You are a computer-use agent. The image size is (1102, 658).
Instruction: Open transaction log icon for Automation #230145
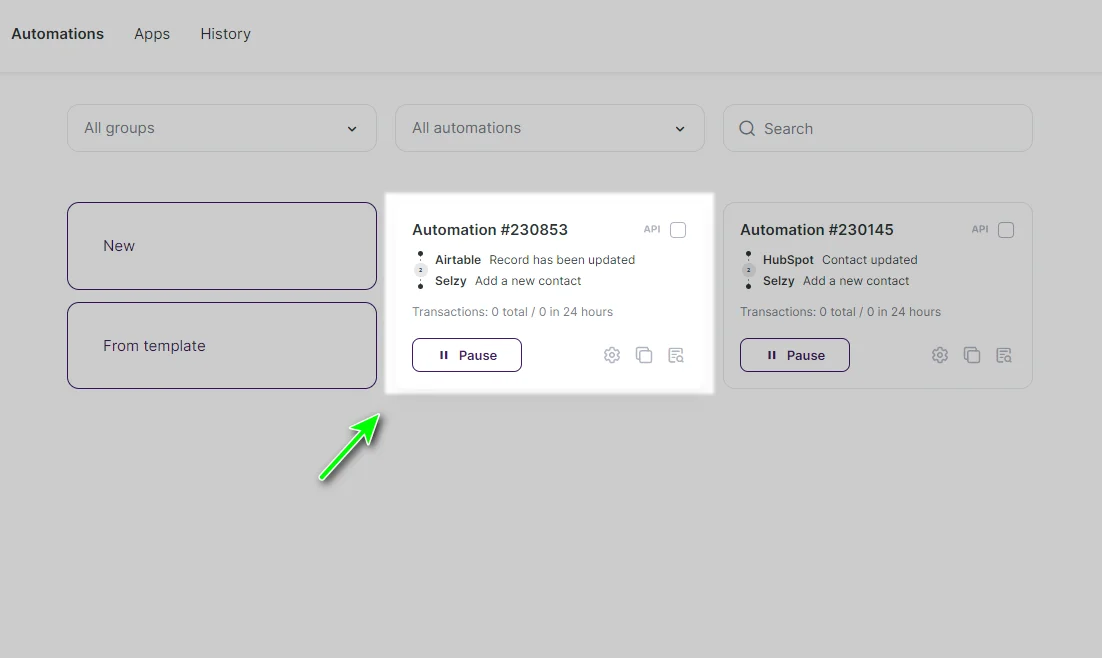(x=1004, y=354)
